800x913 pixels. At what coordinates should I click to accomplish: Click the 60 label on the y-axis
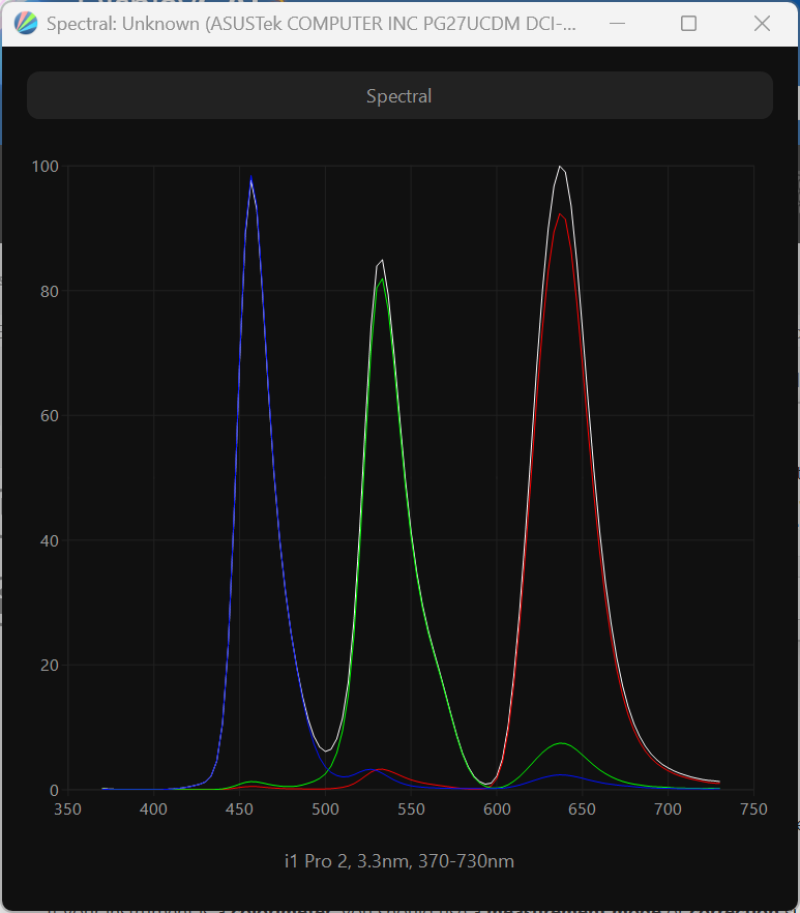[x=49, y=416]
